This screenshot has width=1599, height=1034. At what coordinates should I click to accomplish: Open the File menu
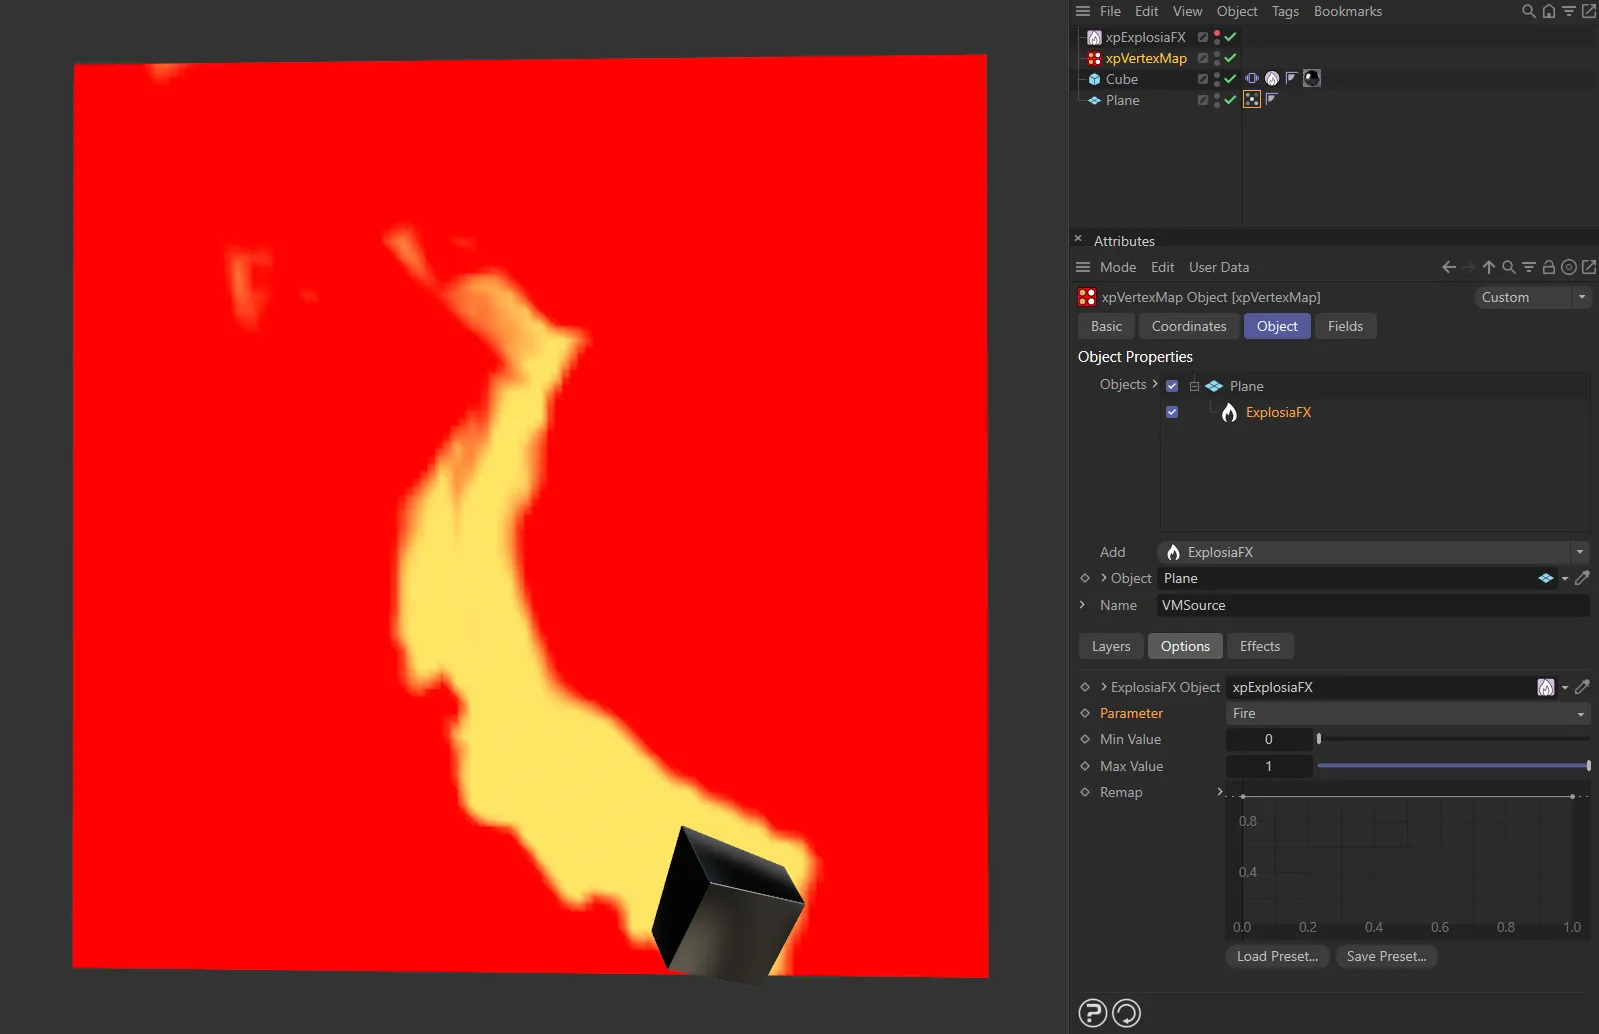(x=1110, y=11)
